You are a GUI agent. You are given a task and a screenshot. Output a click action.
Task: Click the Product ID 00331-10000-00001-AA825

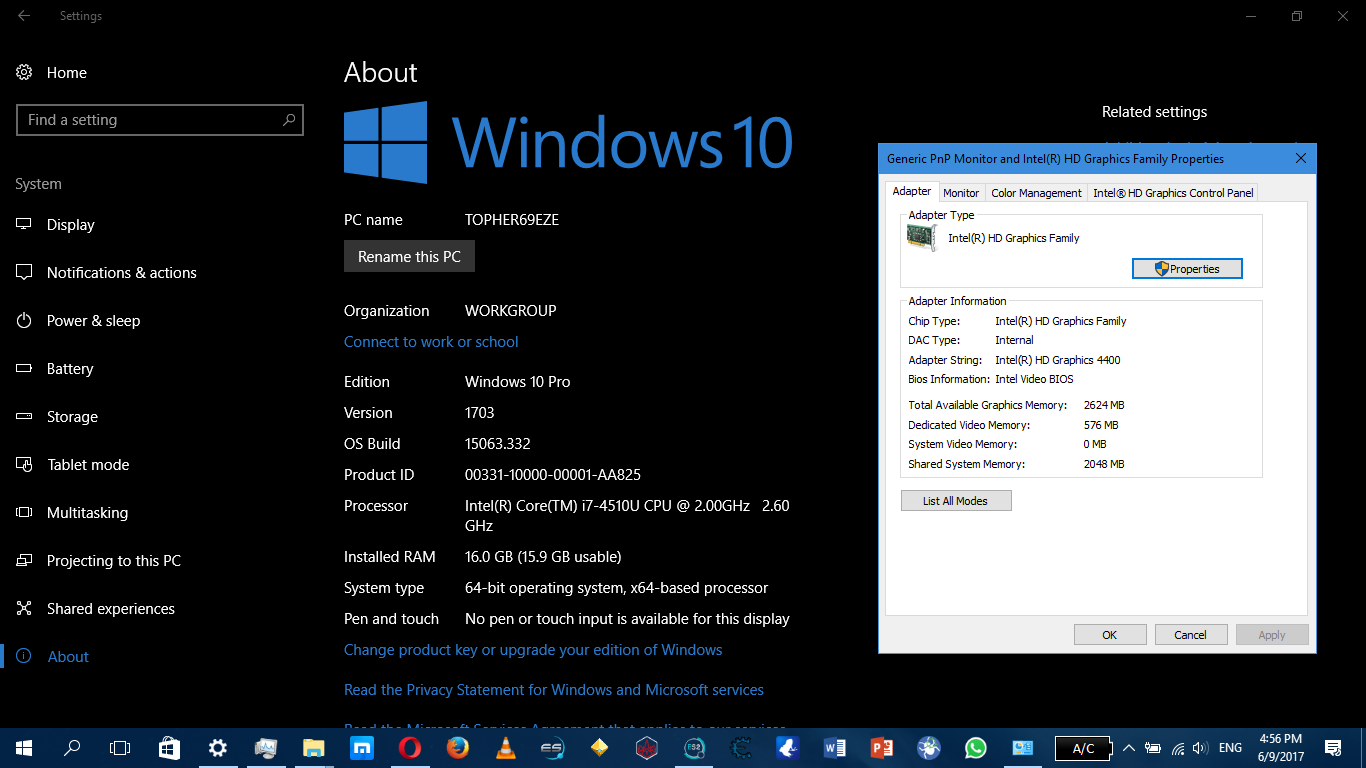(553, 475)
